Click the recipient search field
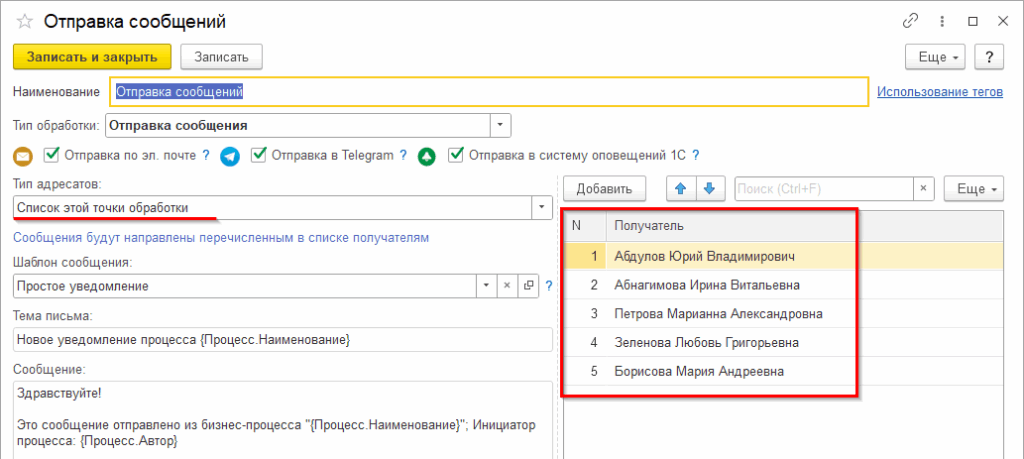This screenshot has height=459, width=1024. [x=824, y=188]
